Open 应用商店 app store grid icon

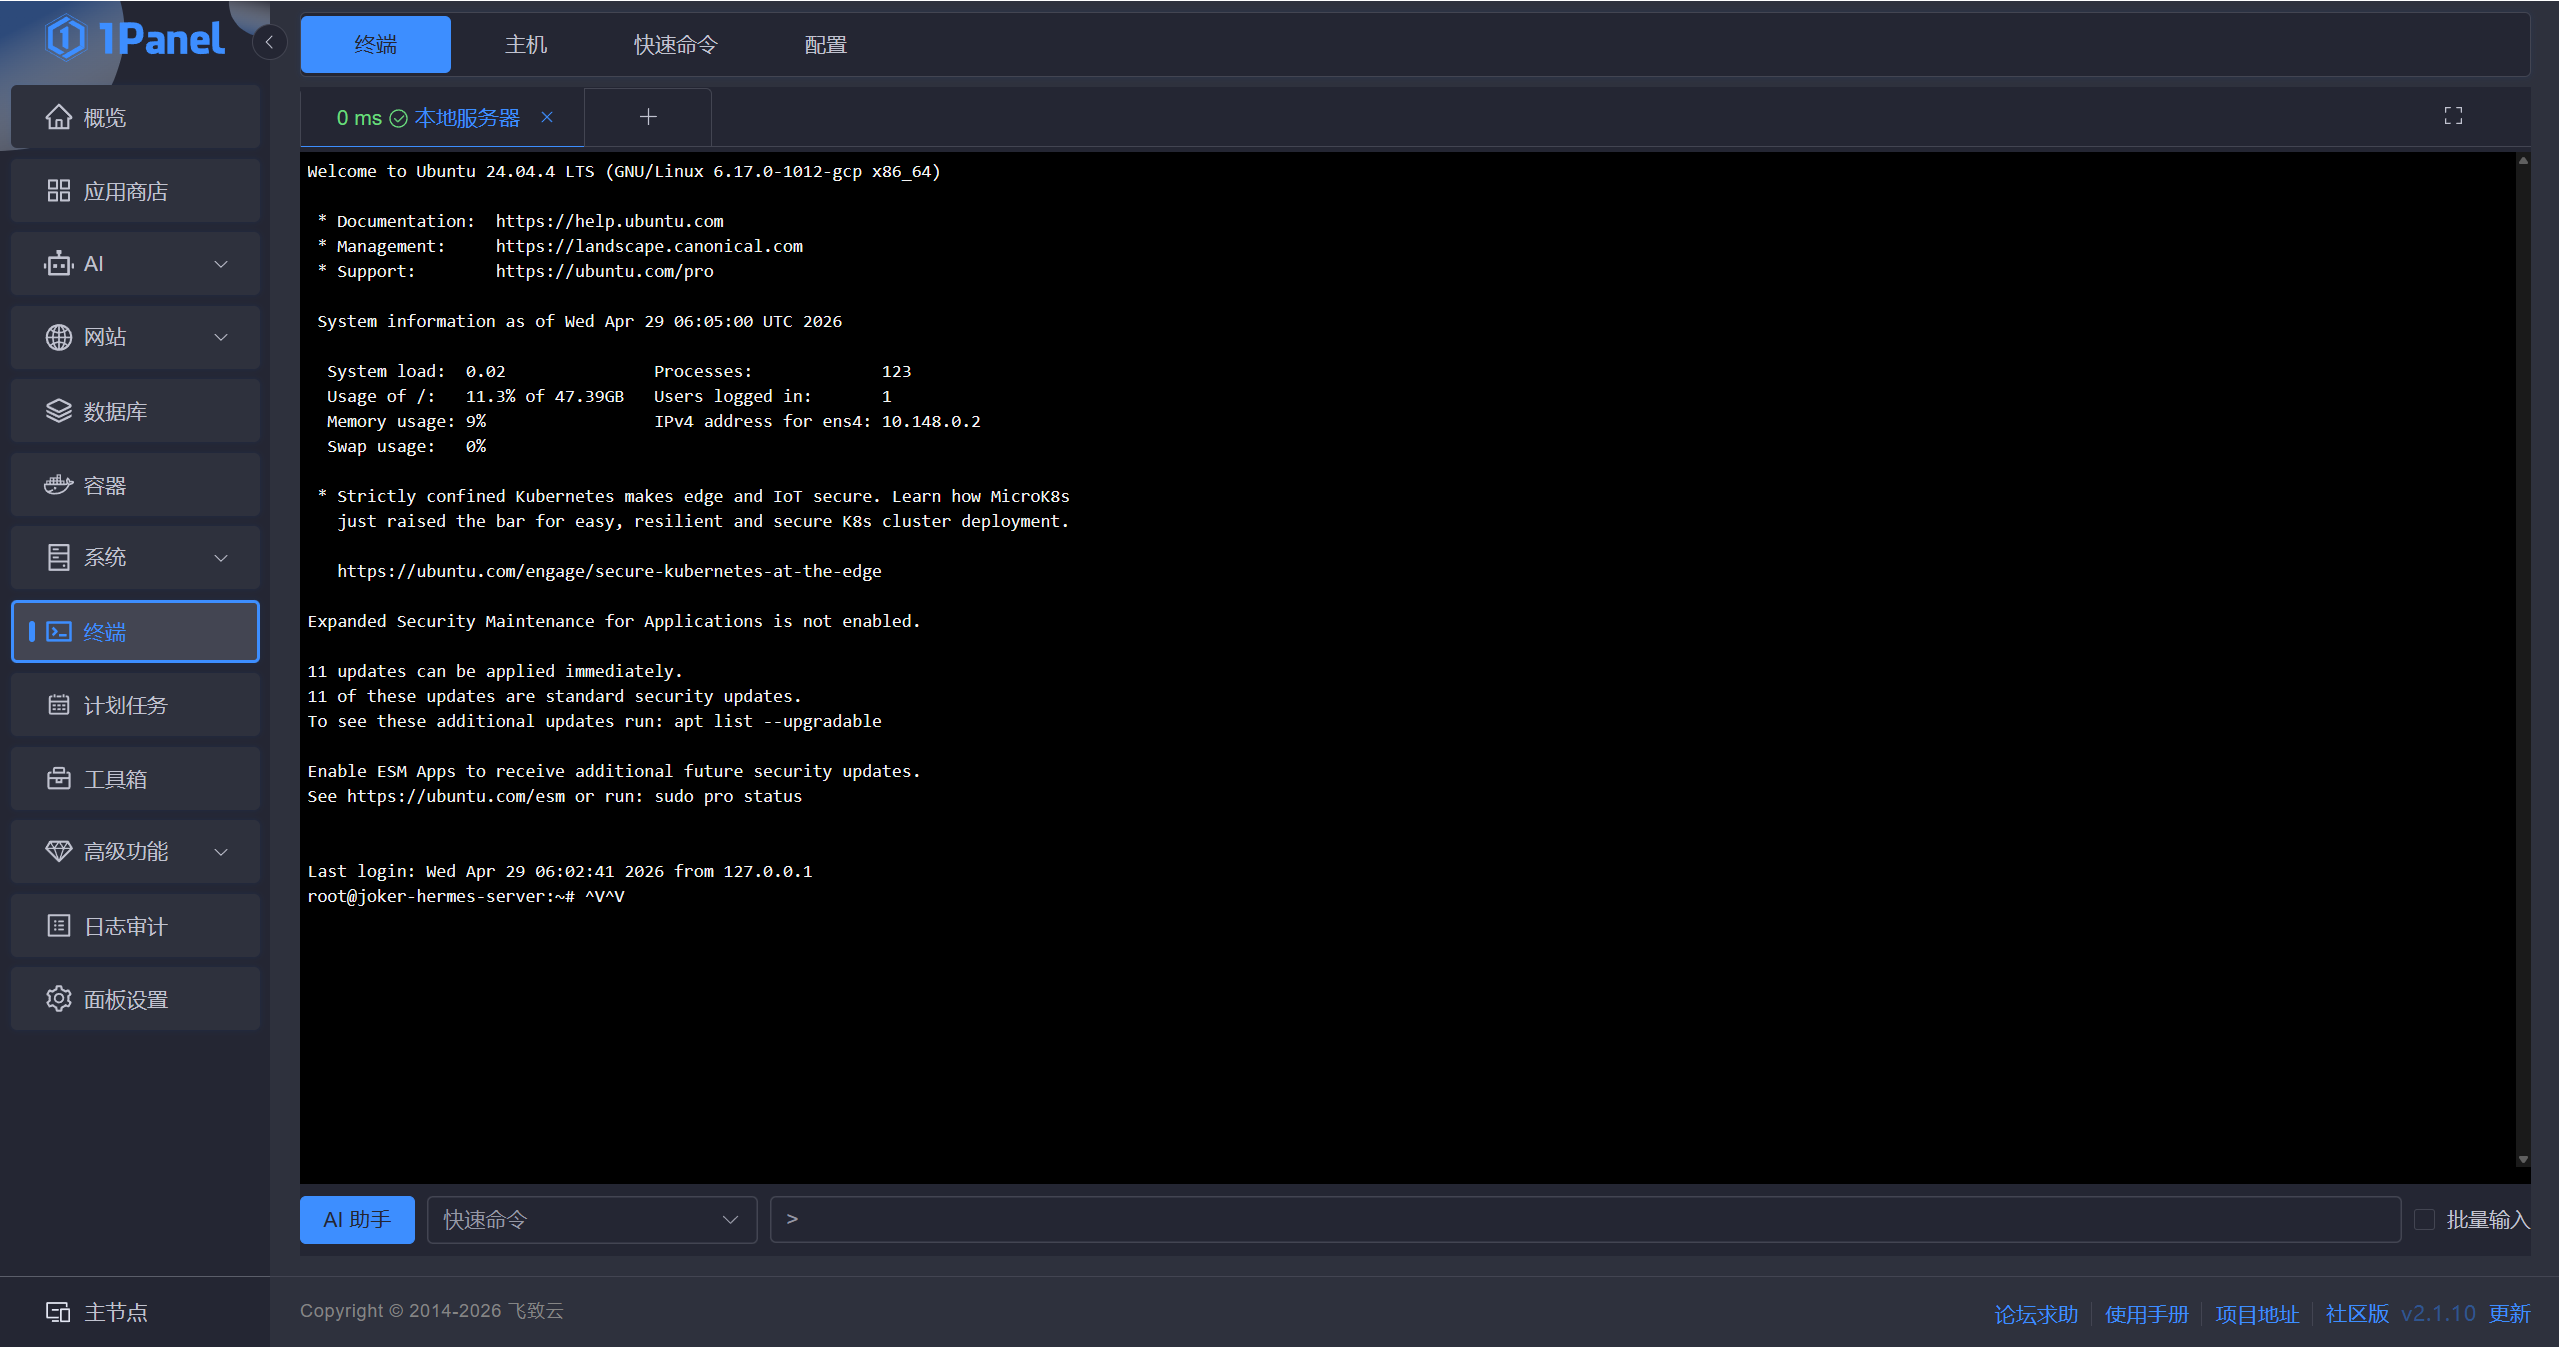click(x=59, y=191)
